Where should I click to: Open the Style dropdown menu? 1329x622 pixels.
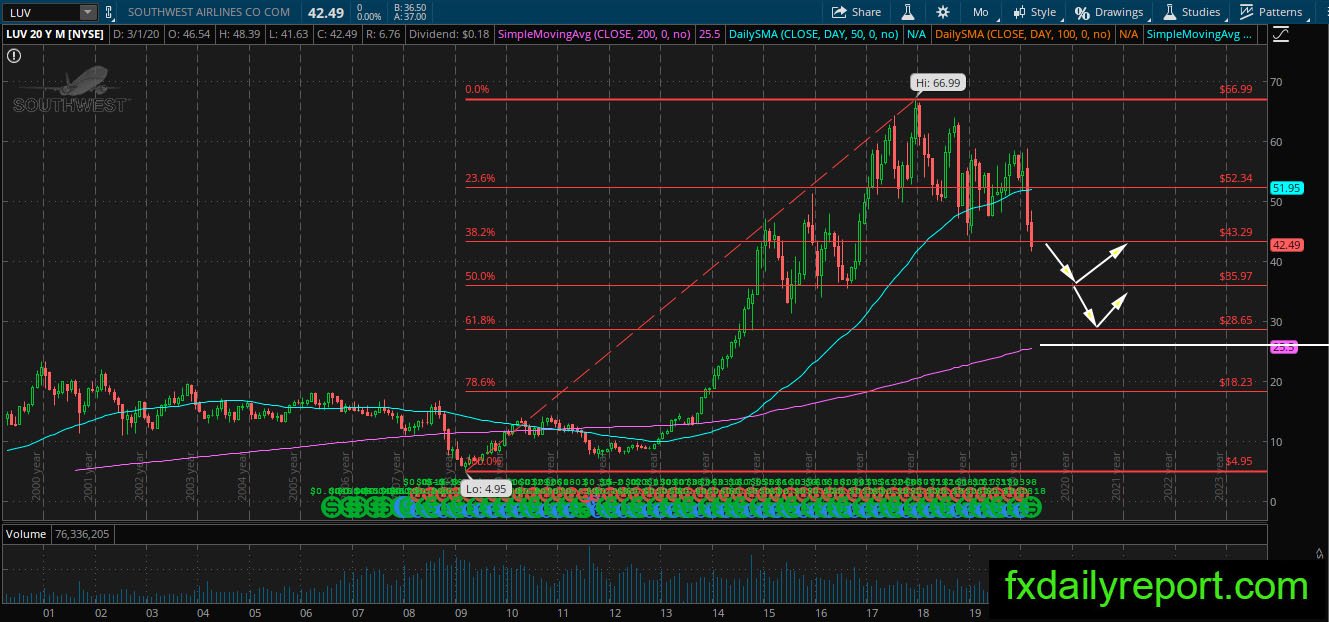[x=1034, y=12]
